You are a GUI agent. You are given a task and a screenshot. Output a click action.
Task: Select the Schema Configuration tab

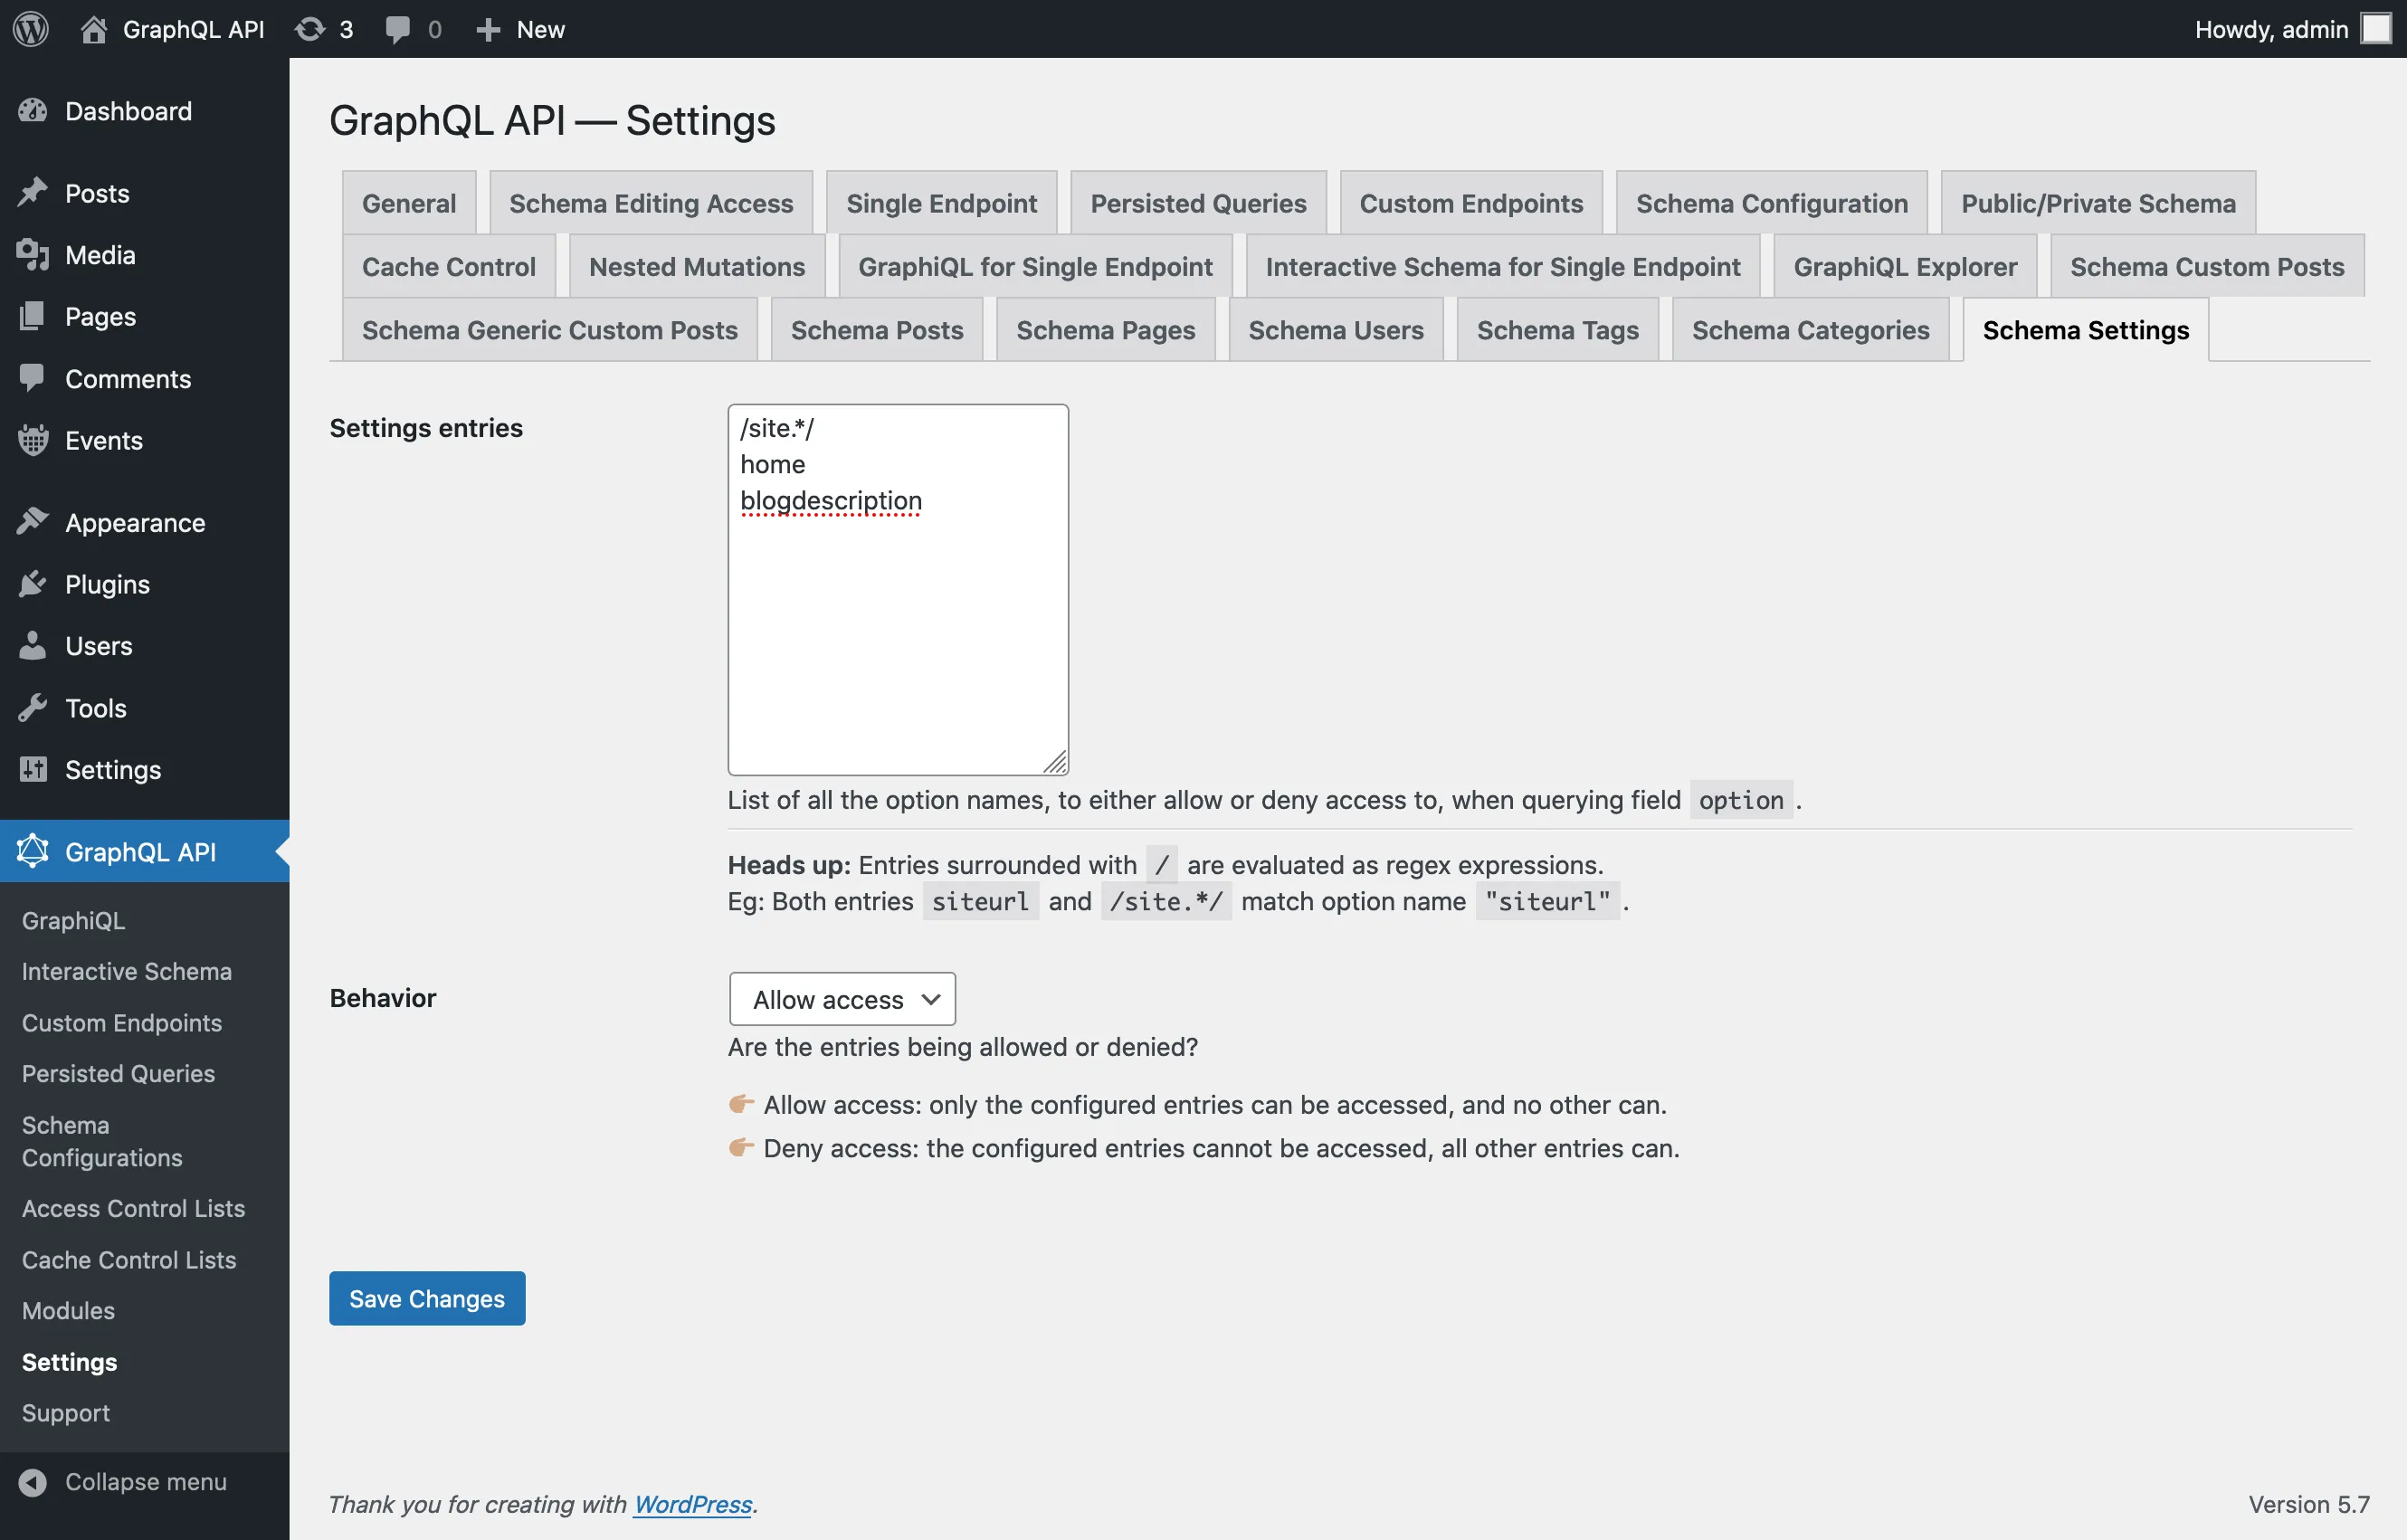pyautogui.click(x=1771, y=203)
